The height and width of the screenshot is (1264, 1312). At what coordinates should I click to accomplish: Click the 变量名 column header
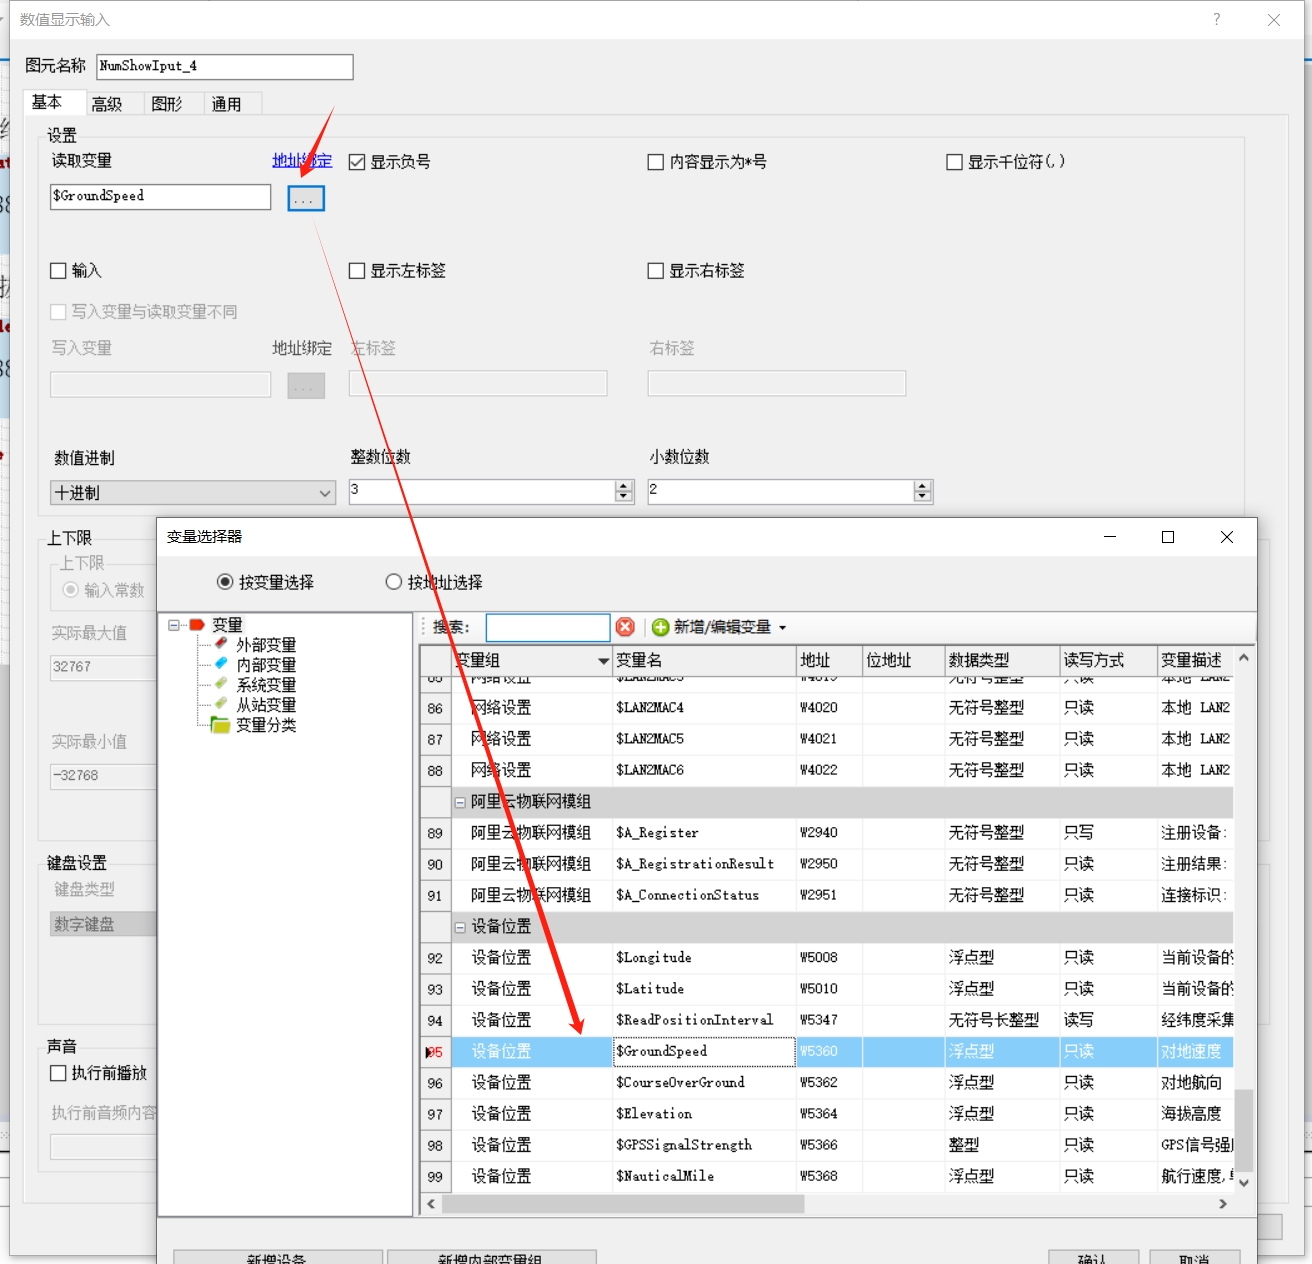pyautogui.click(x=704, y=660)
